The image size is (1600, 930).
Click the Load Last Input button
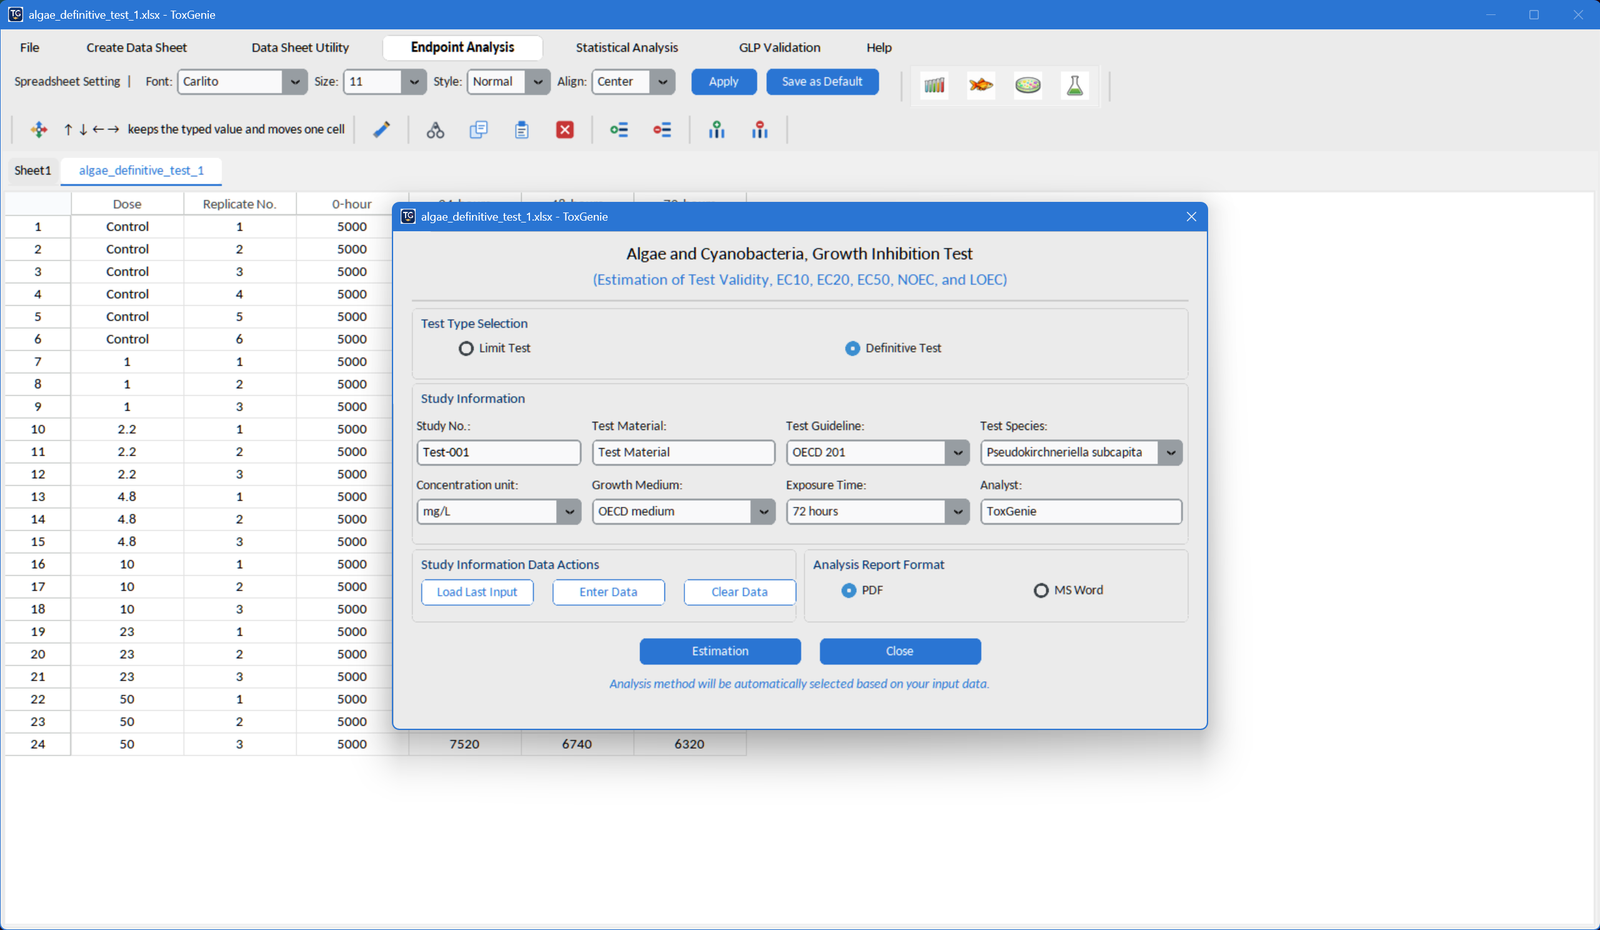[x=477, y=592]
